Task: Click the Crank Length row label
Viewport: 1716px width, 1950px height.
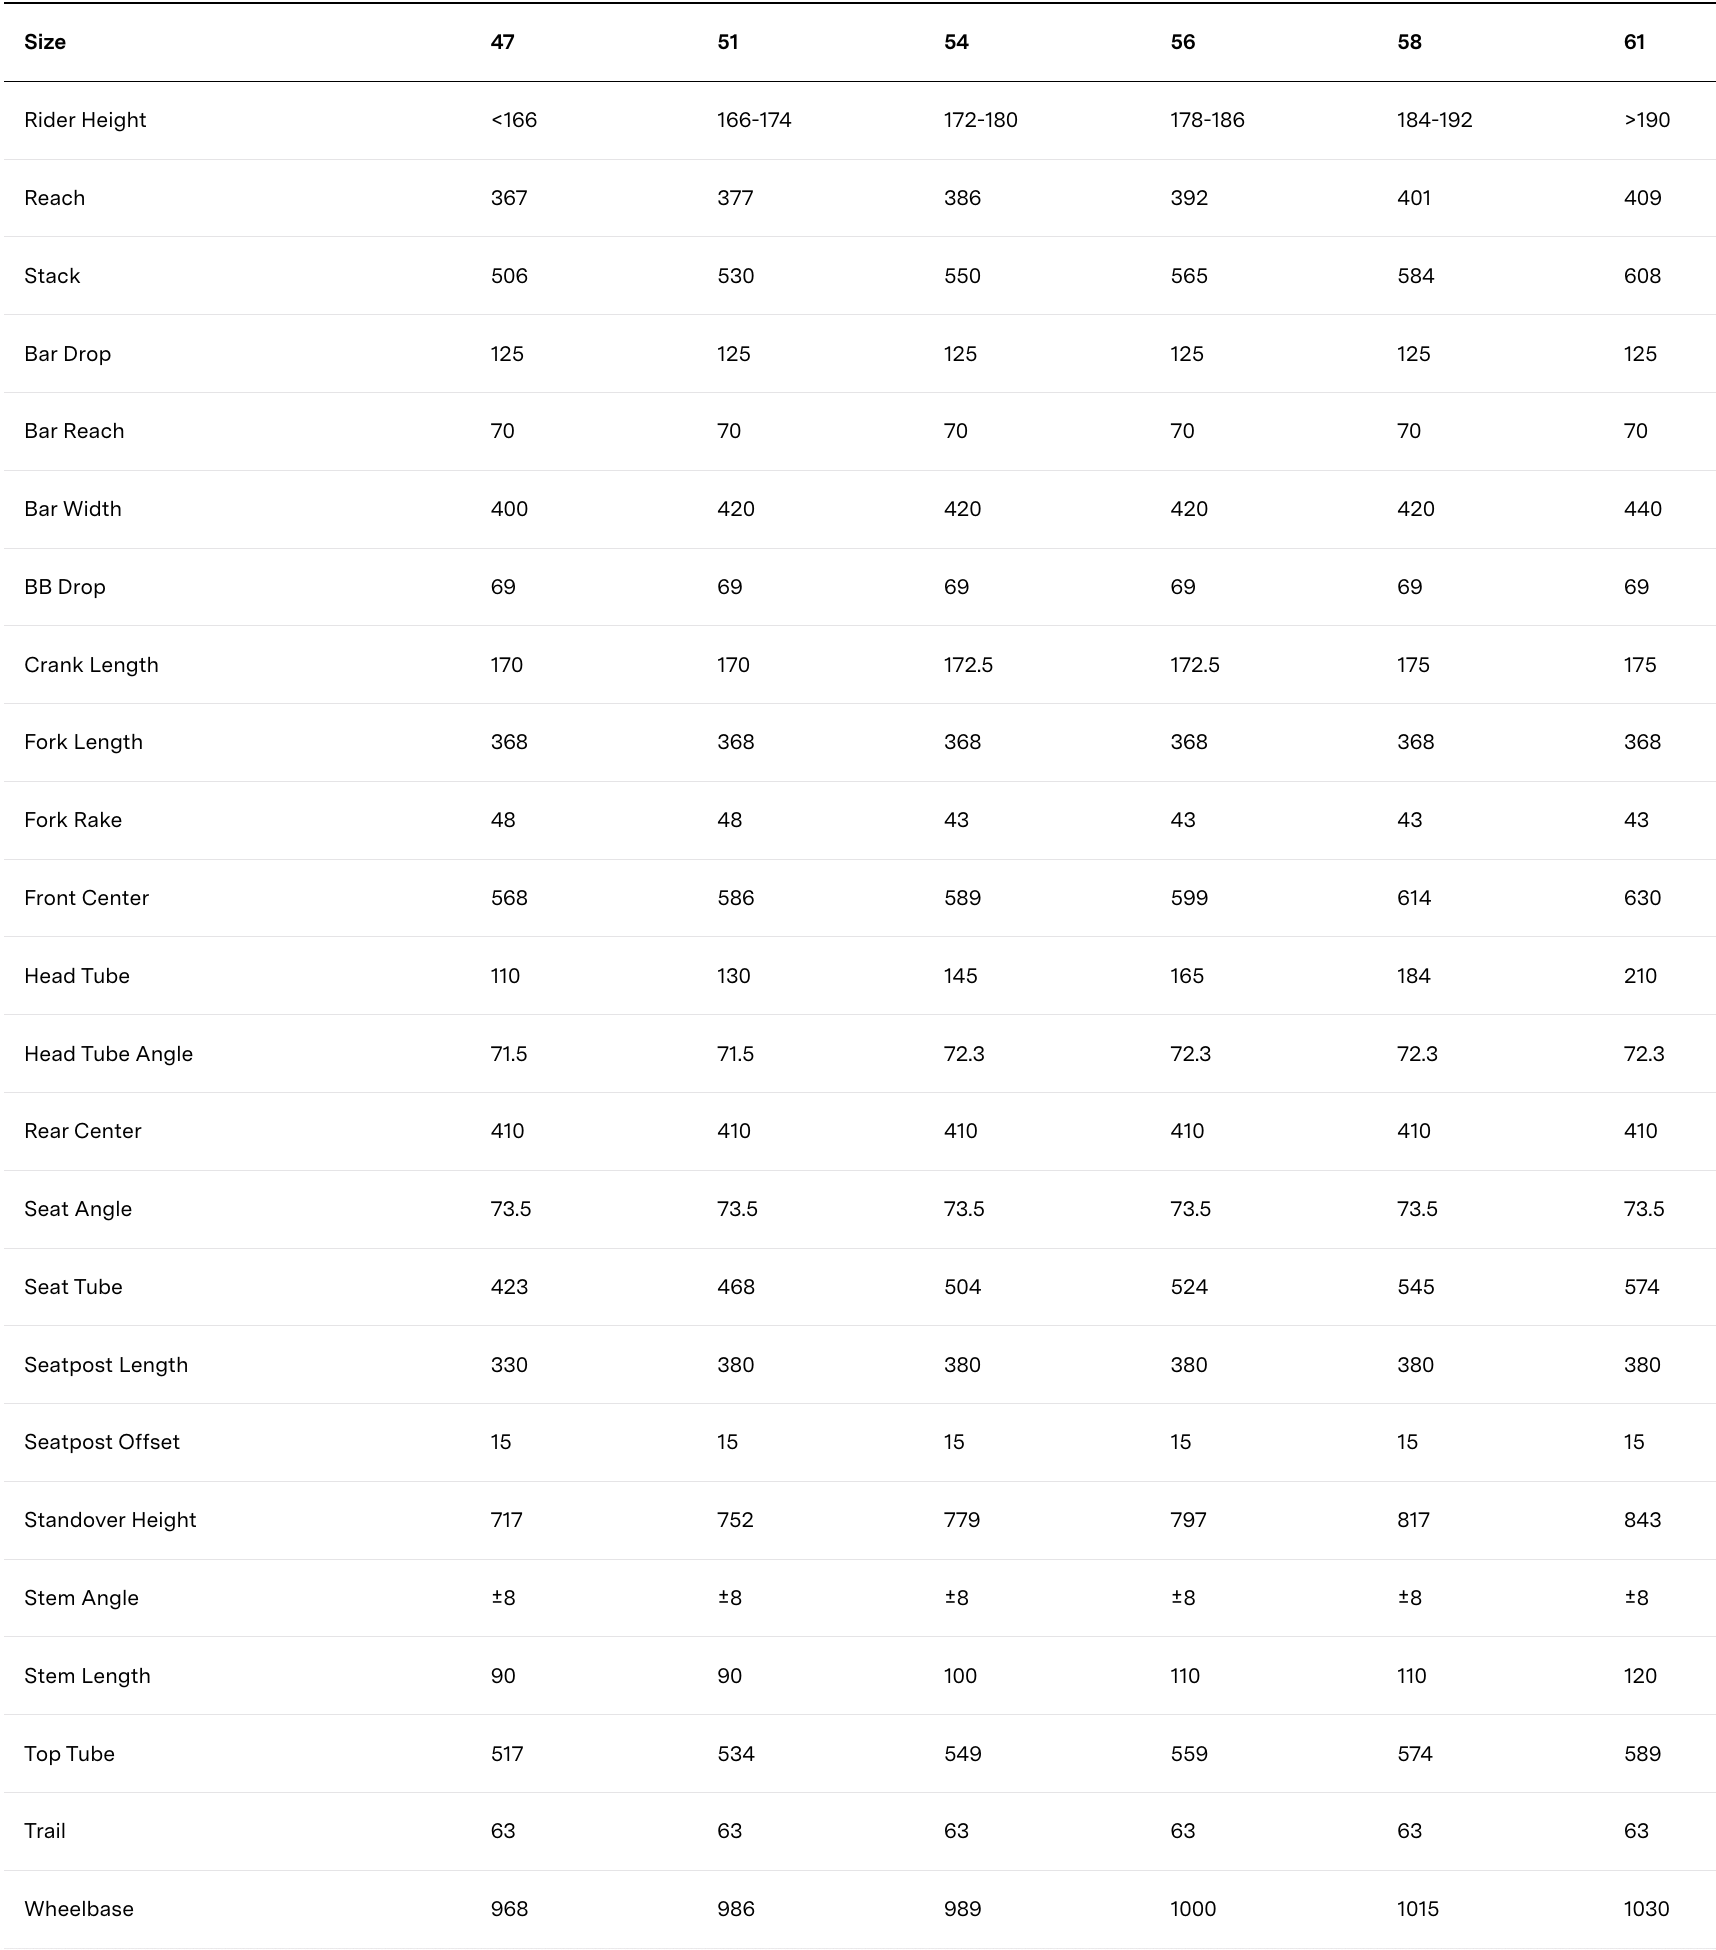Action: tap(91, 665)
